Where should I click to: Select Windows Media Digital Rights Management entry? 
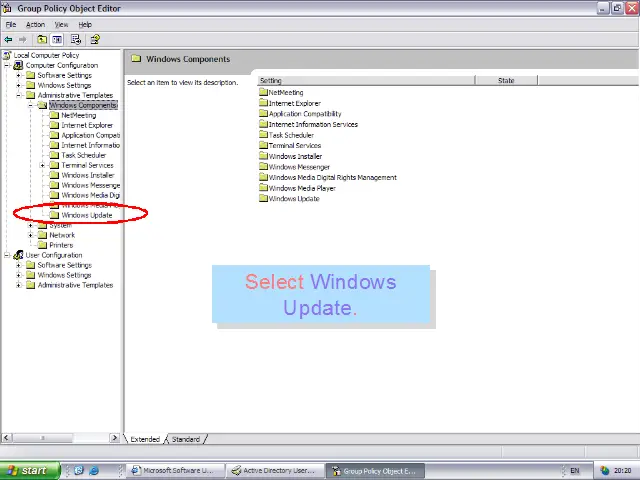click(333, 178)
